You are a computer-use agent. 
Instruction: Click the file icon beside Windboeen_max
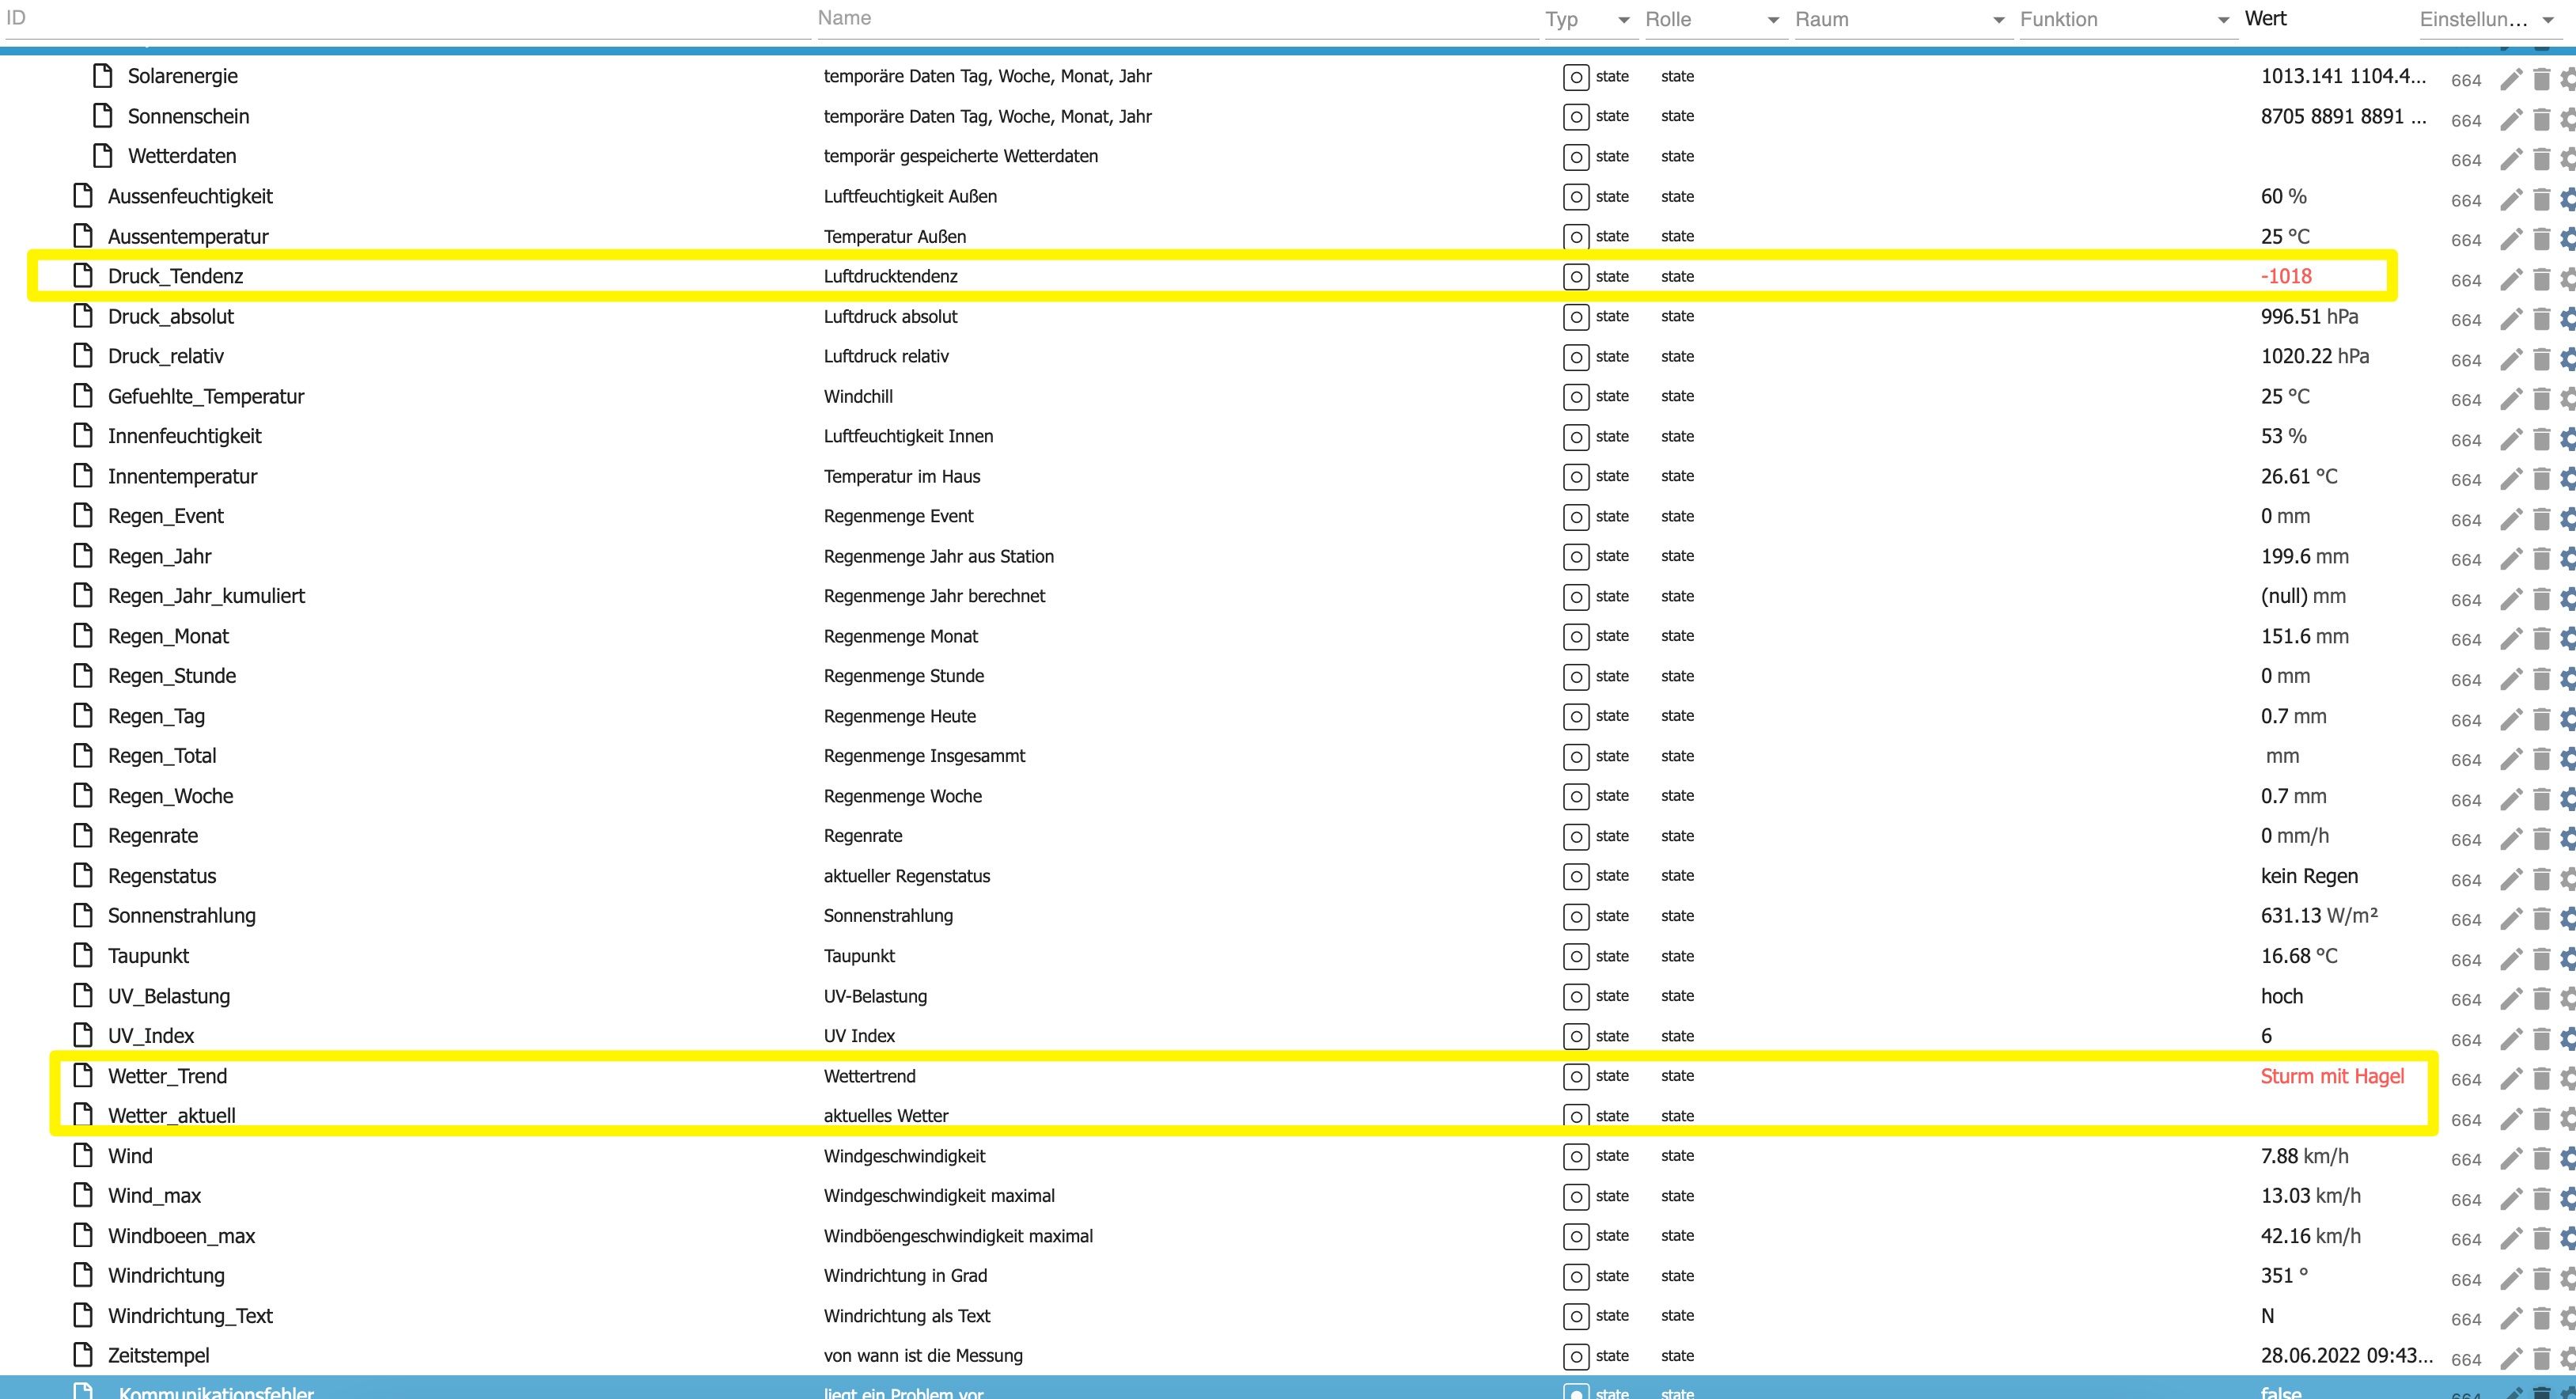click(83, 1235)
